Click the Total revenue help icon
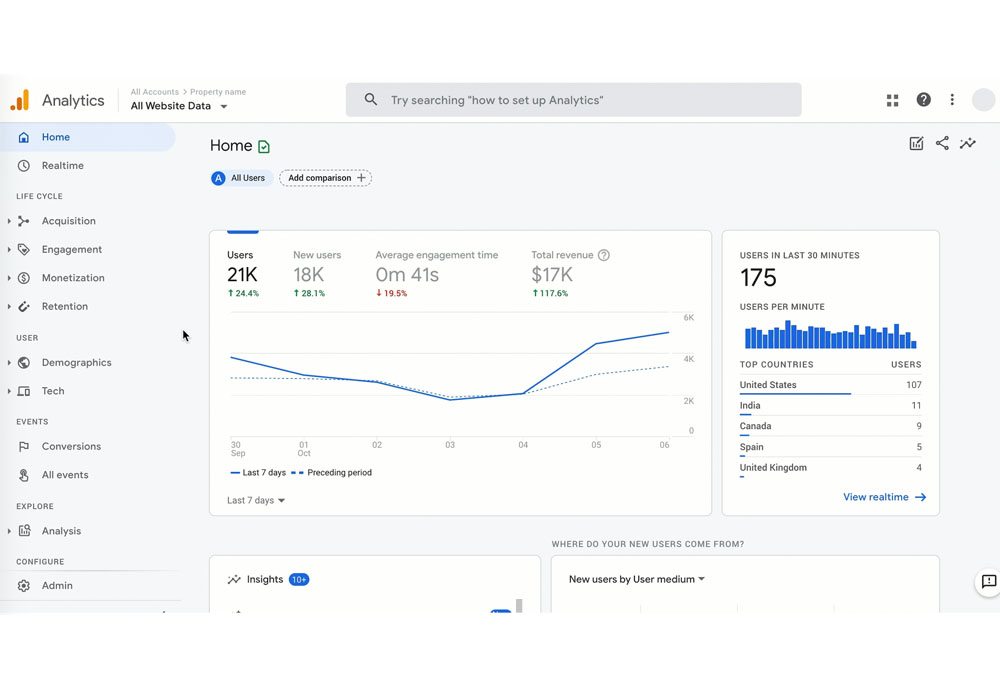This screenshot has height=700, width=1000. pyautogui.click(x=603, y=255)
